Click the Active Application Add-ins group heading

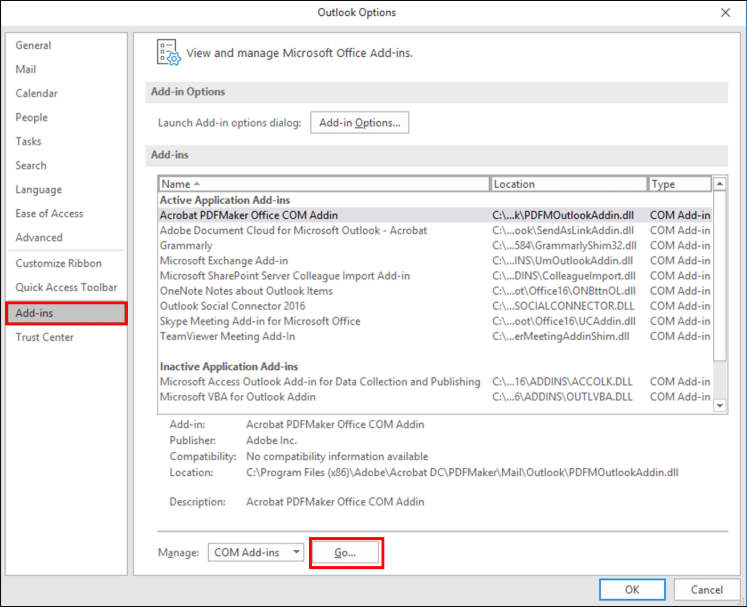point(225,200)
